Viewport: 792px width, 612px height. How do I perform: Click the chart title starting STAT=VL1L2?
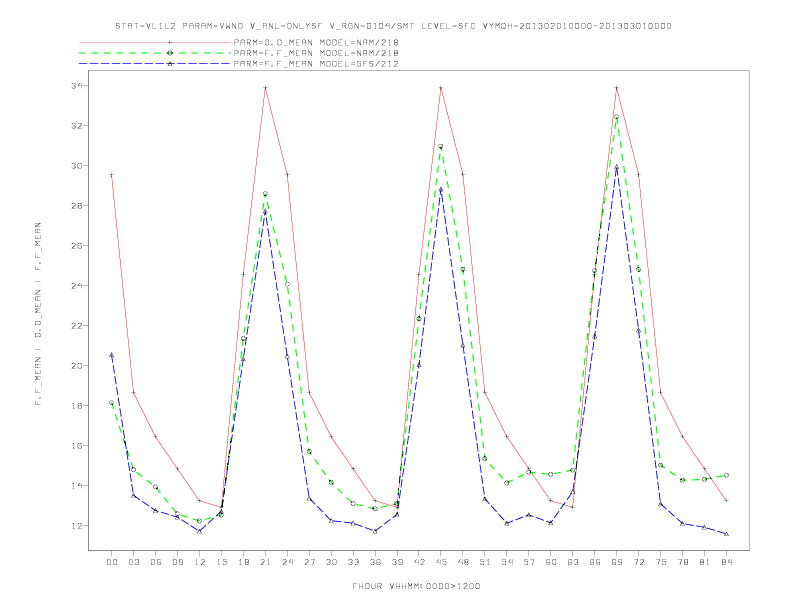(x=393, y=26)
